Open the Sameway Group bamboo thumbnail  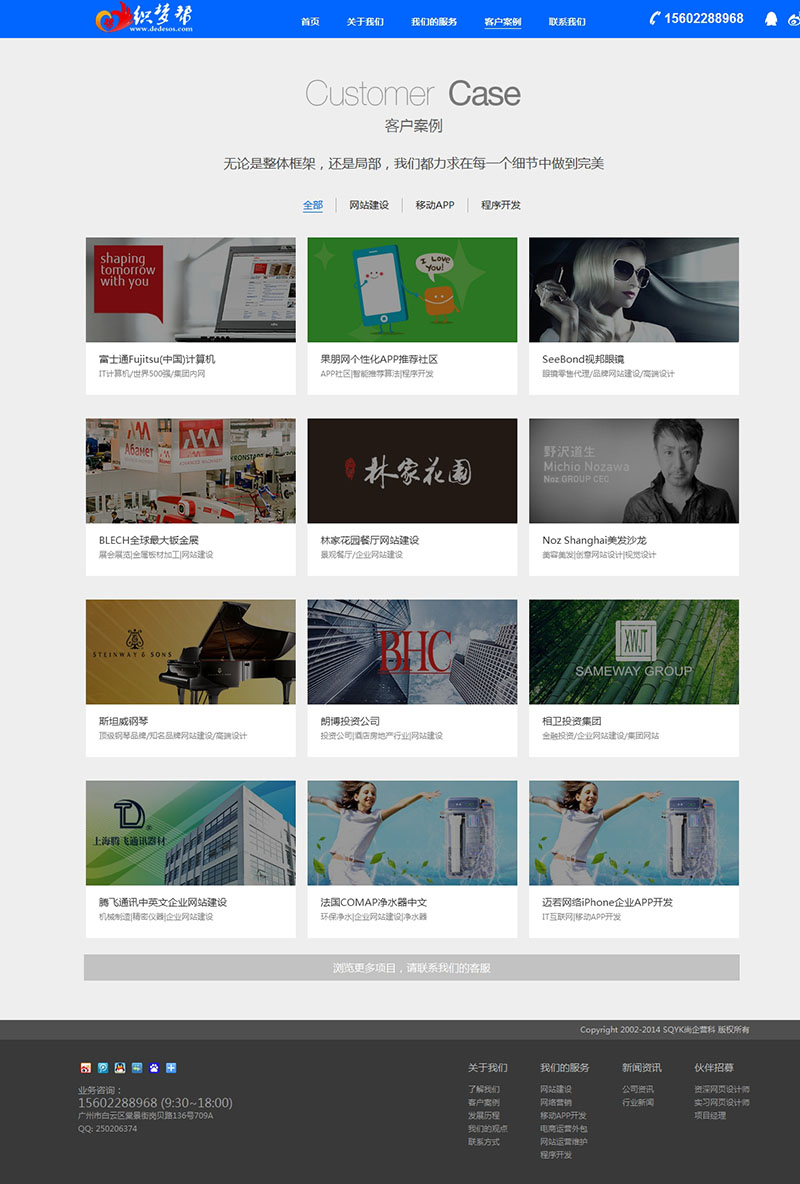pos(634,652)
